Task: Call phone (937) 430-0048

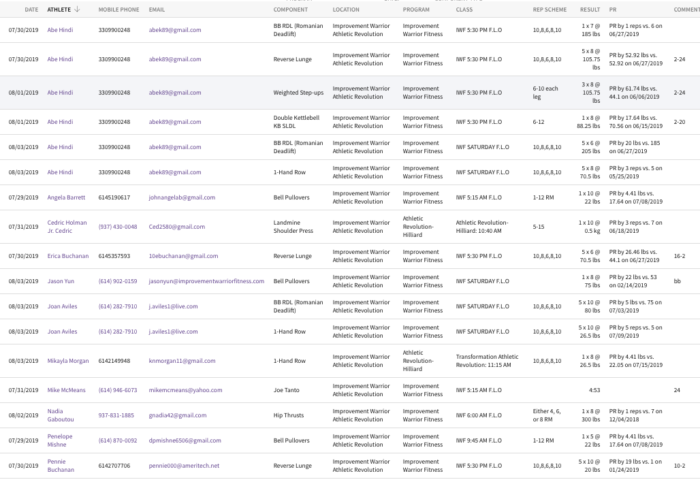Action: [118, 227]
